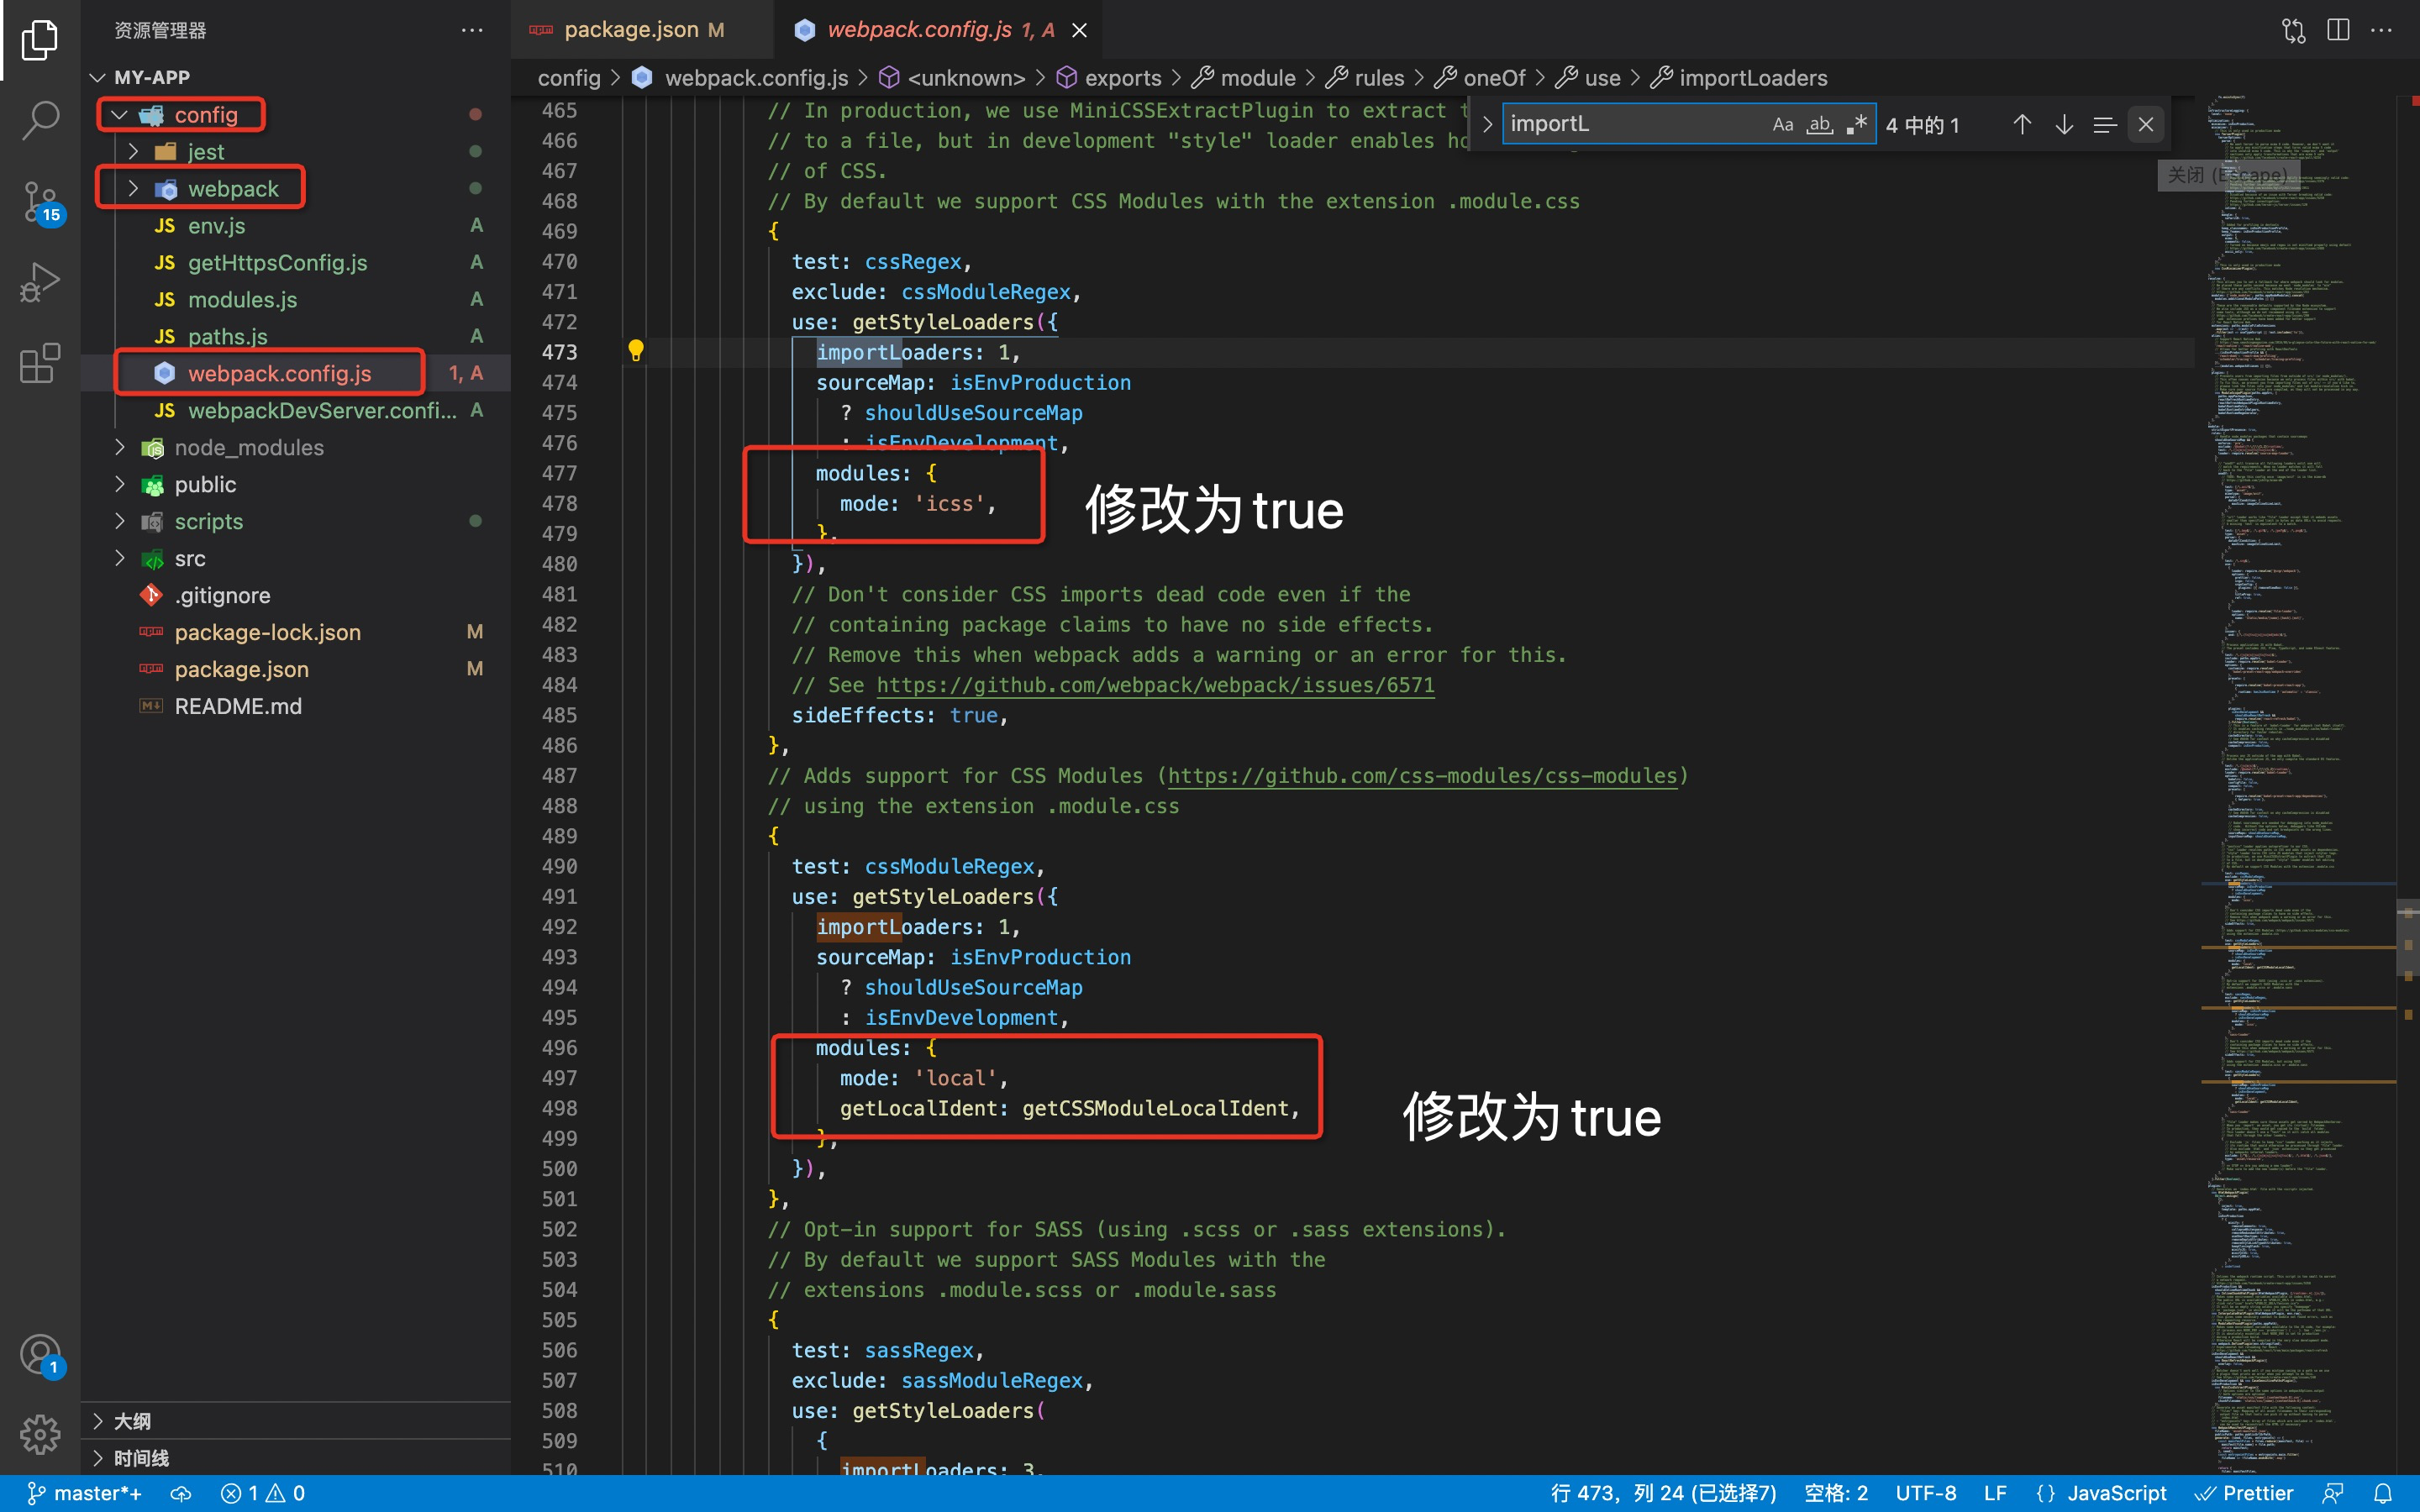2420x1512 pixels.
Task: Open the Source Control view
Action: pyautogui.click(x=40, y=201)
